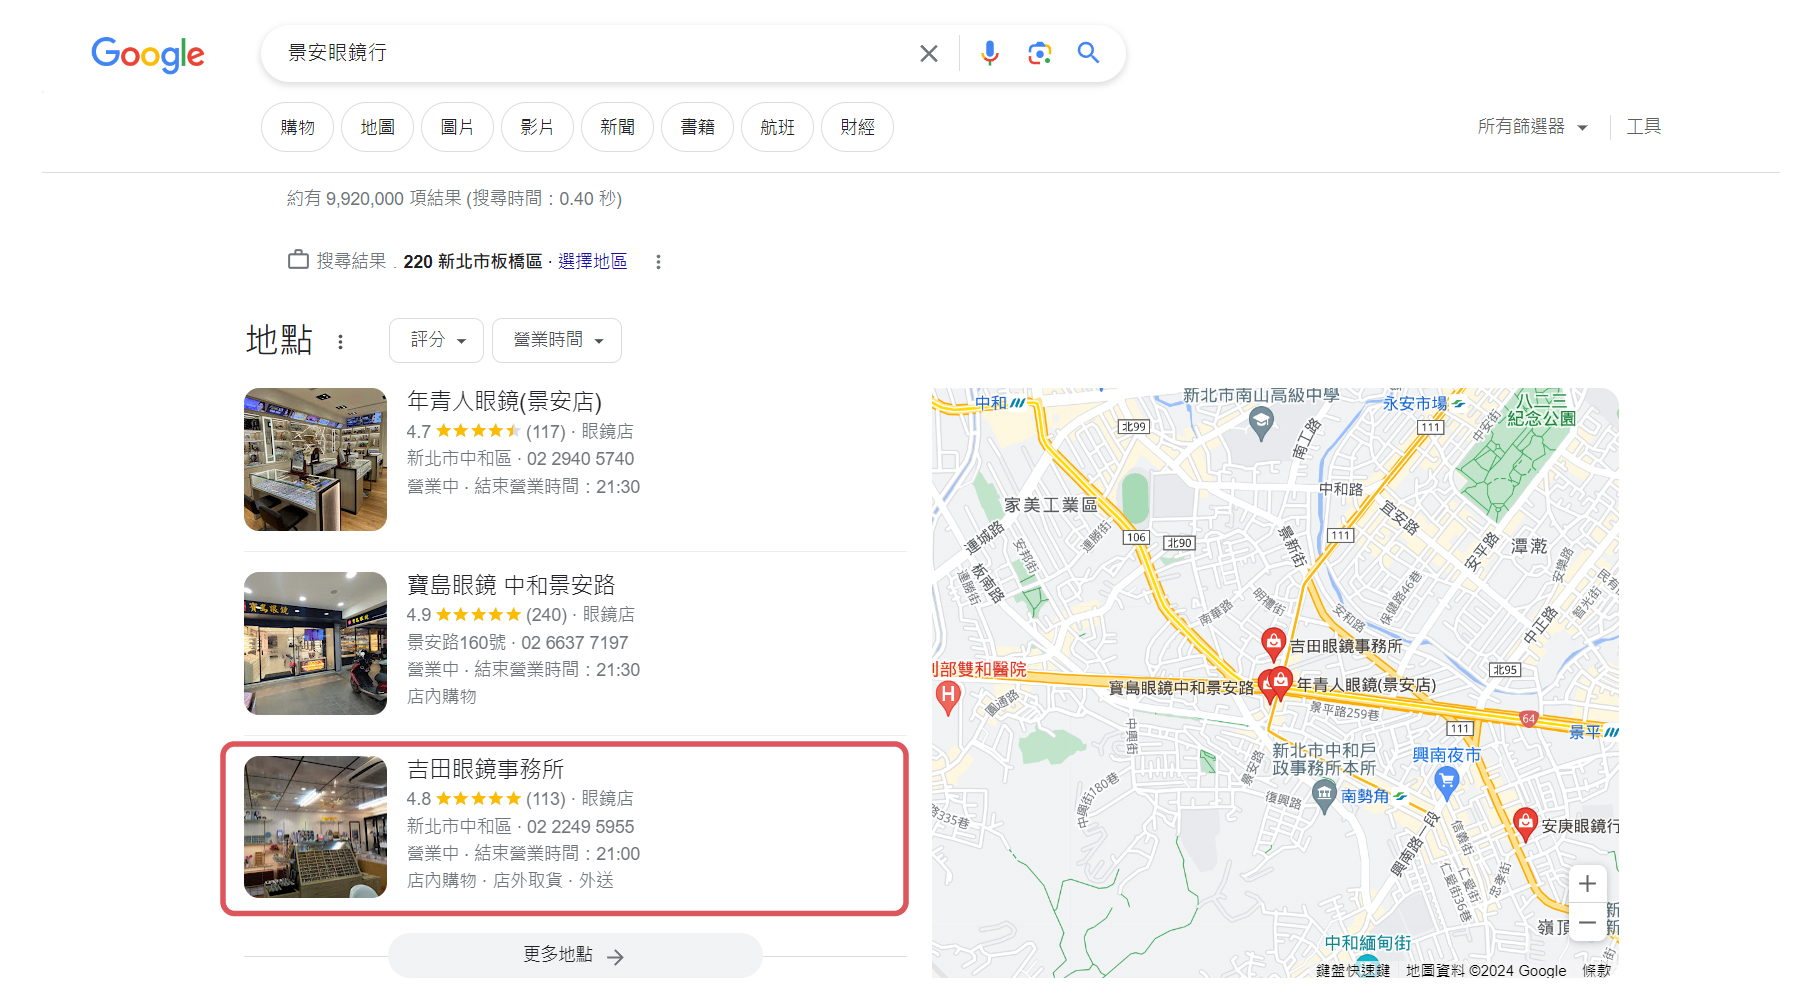Switch to the 財經 tab
This screenshot has height=1003, width=1812.
tap(858, 127)
